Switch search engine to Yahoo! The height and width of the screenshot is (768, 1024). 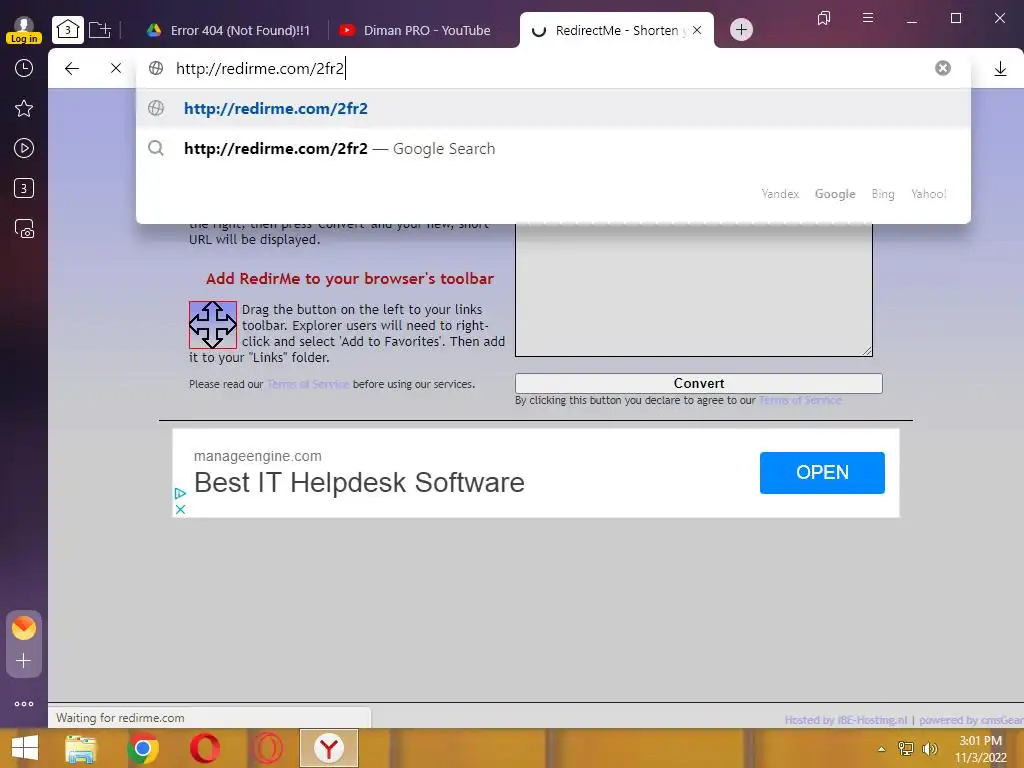(928, 194)
